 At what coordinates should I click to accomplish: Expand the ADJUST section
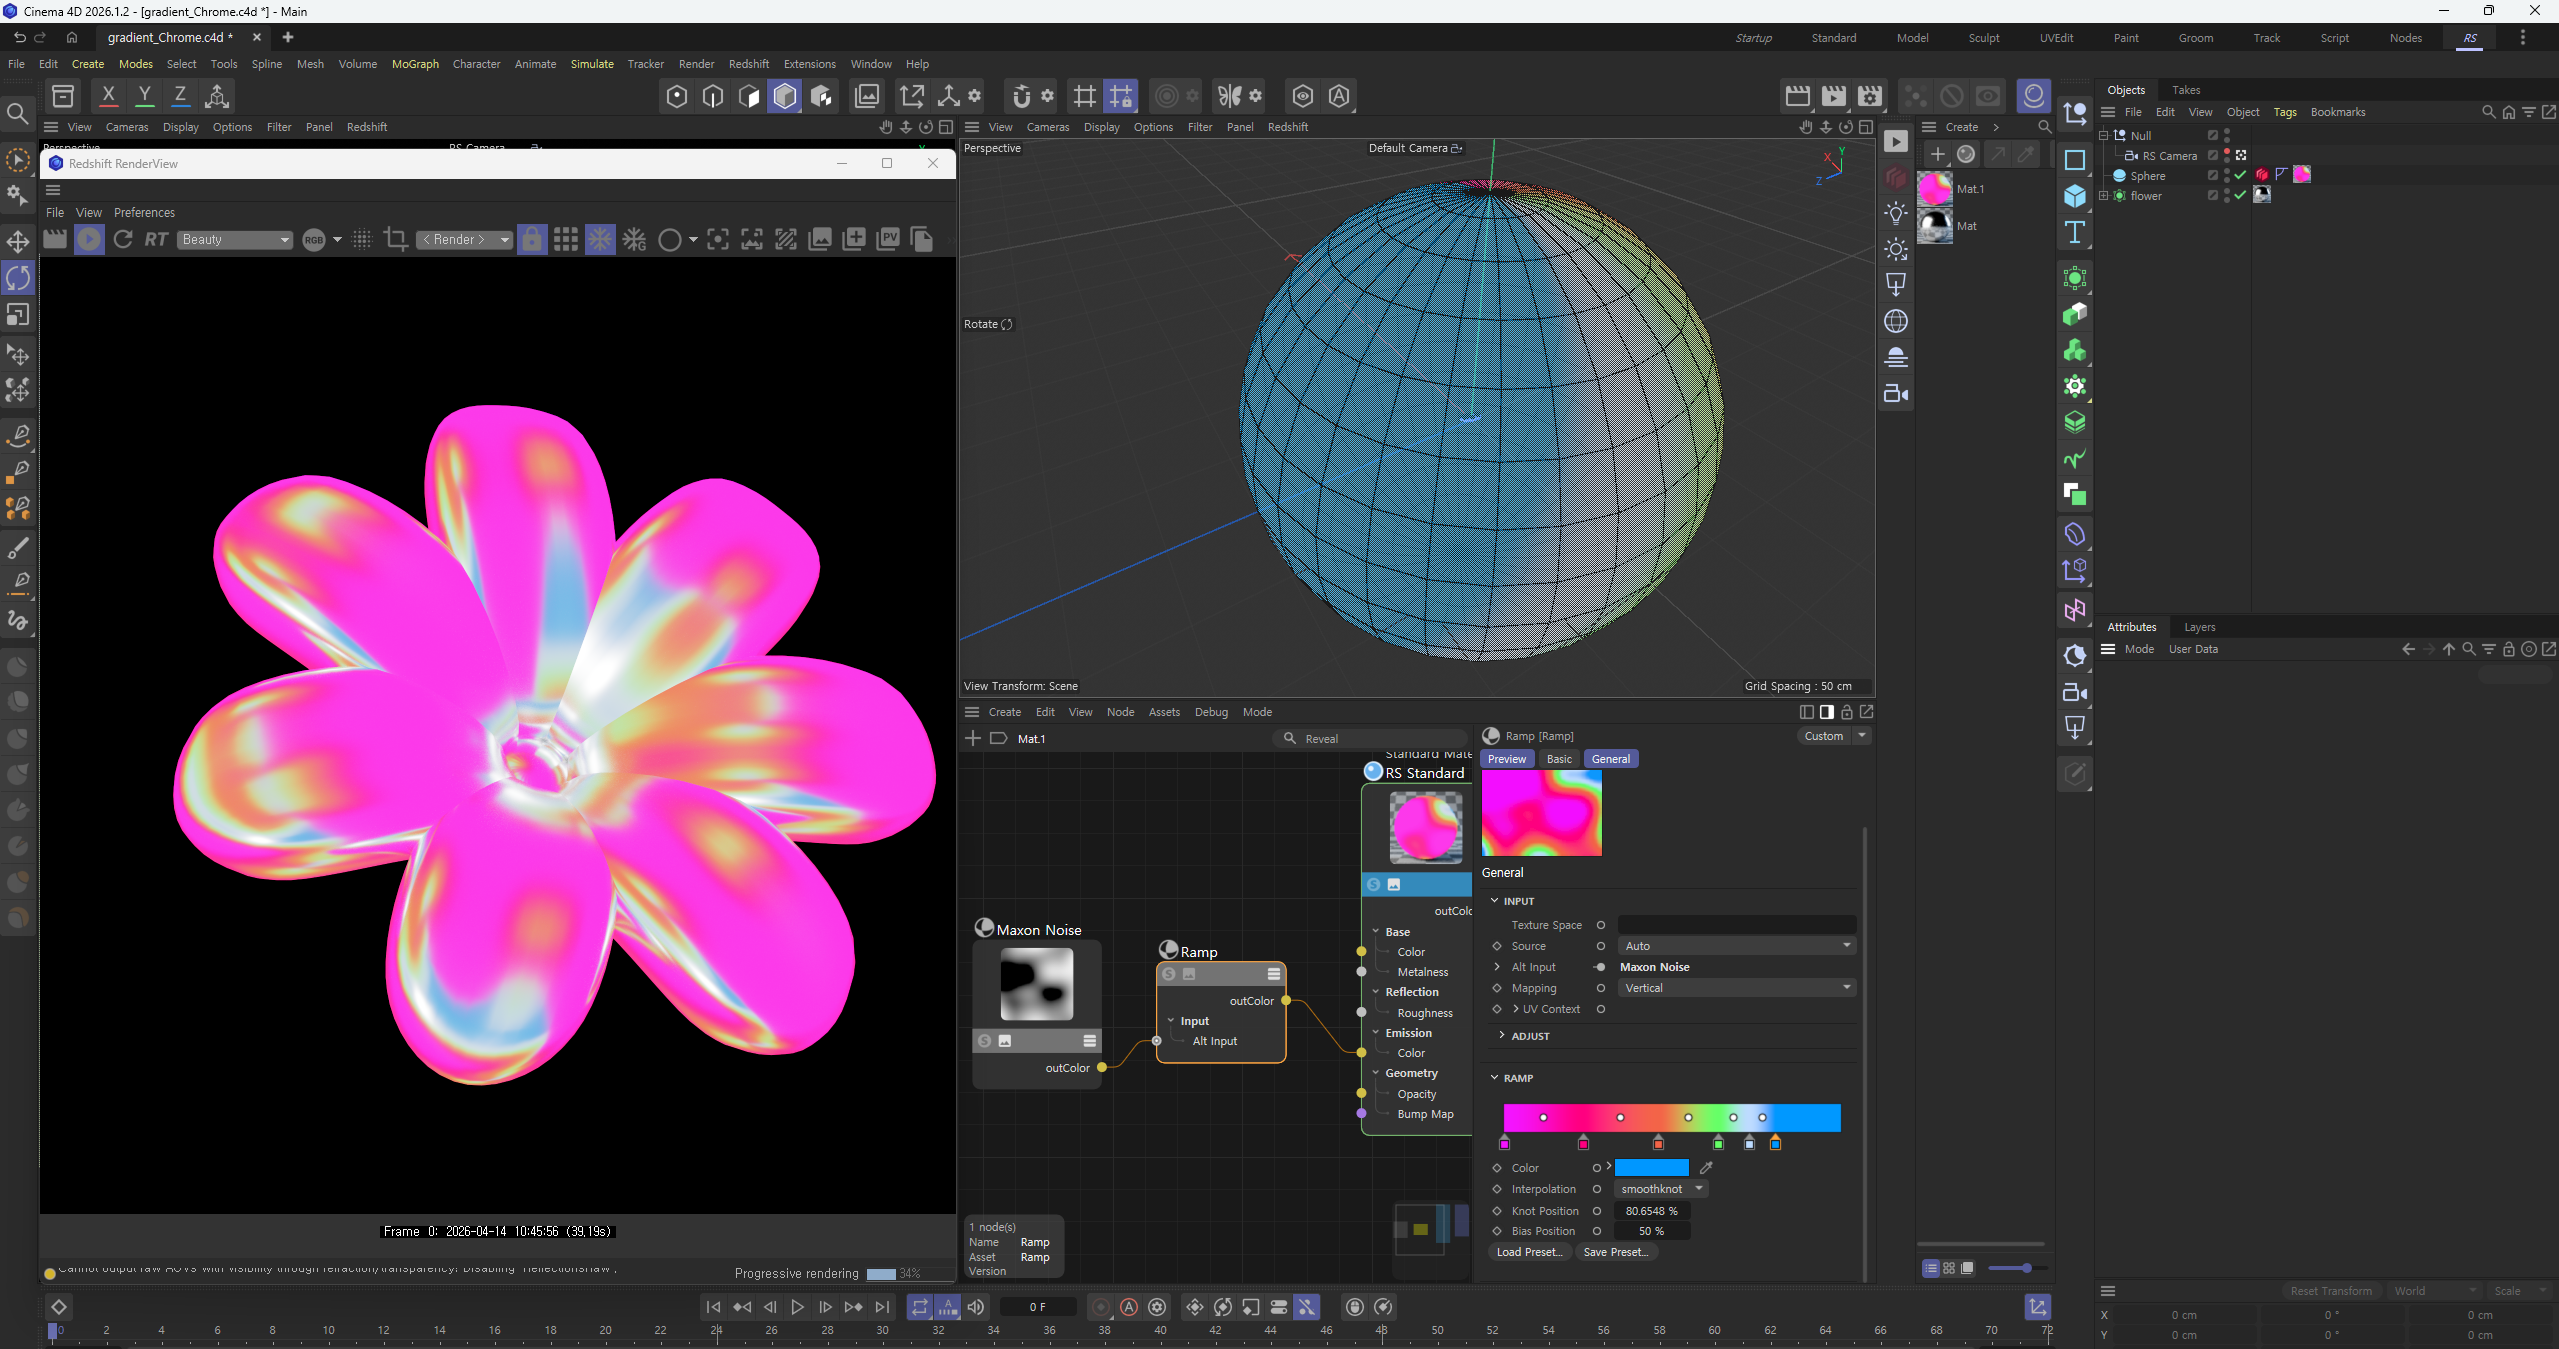1501,1036
